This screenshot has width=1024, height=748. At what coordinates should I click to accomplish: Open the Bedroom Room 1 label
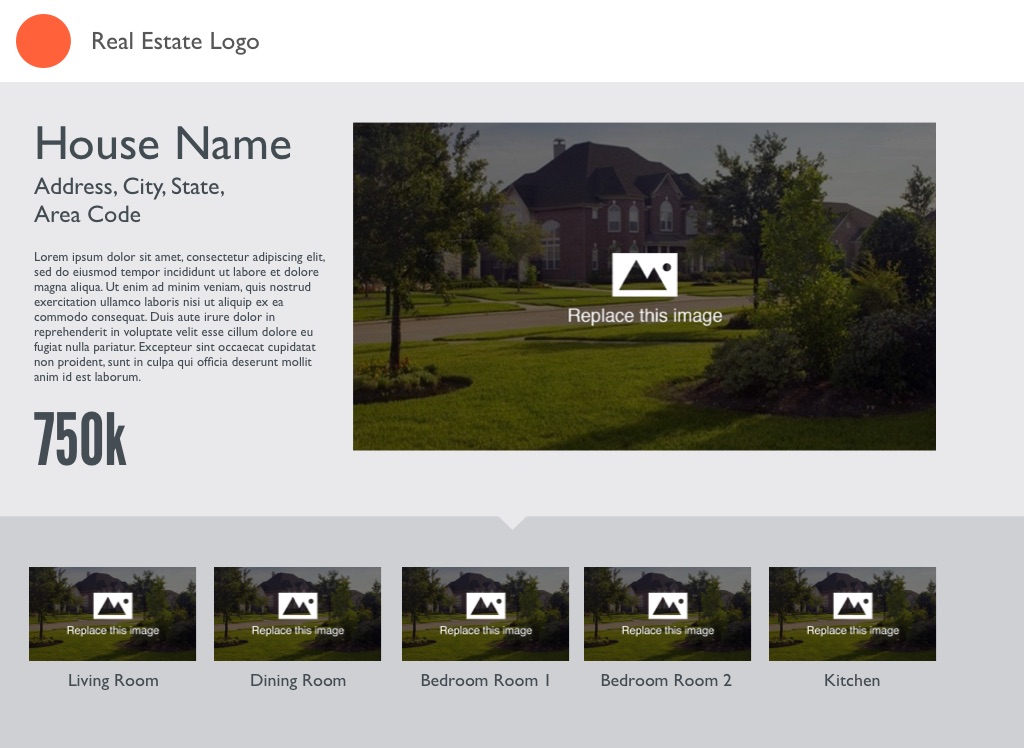pos(486,681)
